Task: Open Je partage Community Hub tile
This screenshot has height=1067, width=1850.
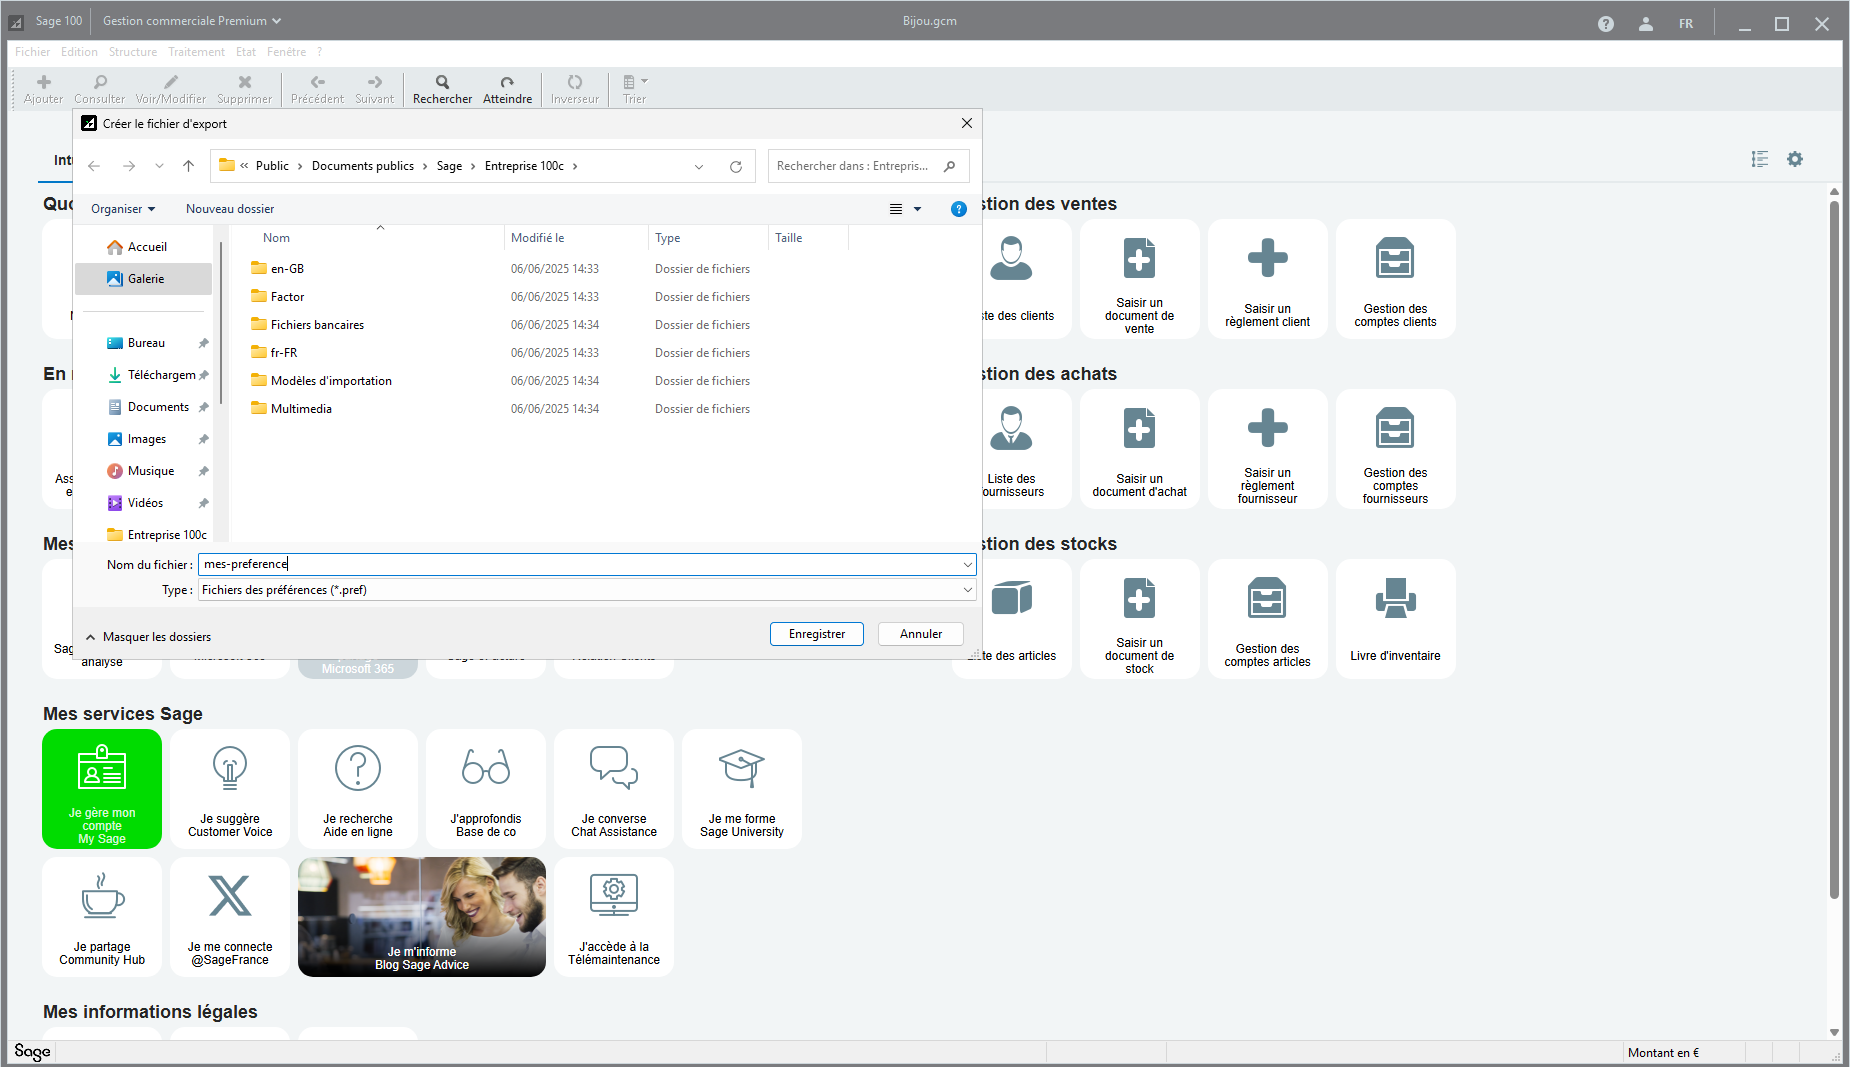Action: (102, 917)
